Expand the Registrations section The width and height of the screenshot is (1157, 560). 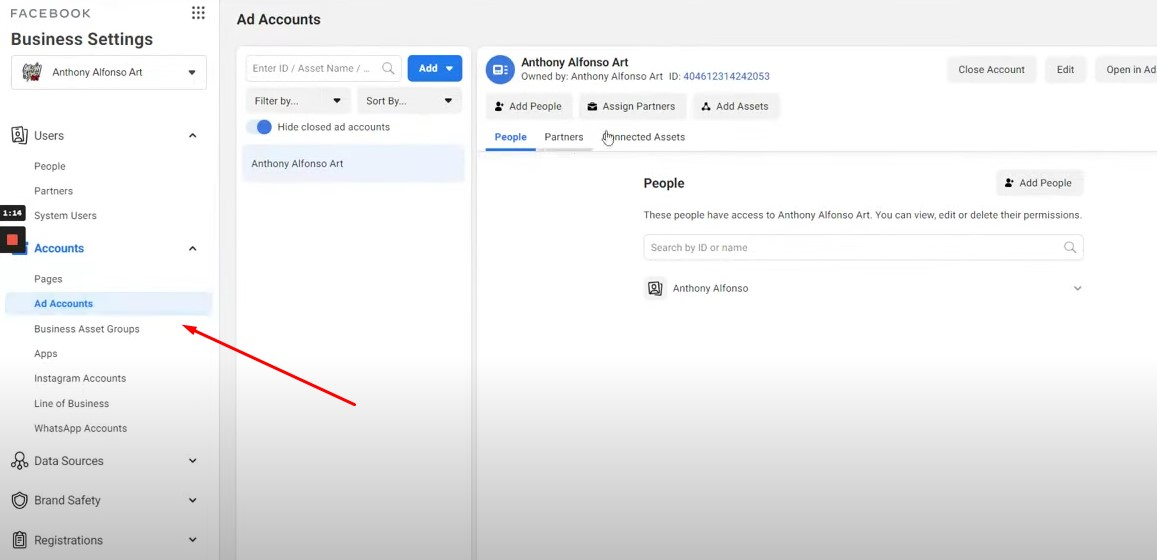(193, 540)
